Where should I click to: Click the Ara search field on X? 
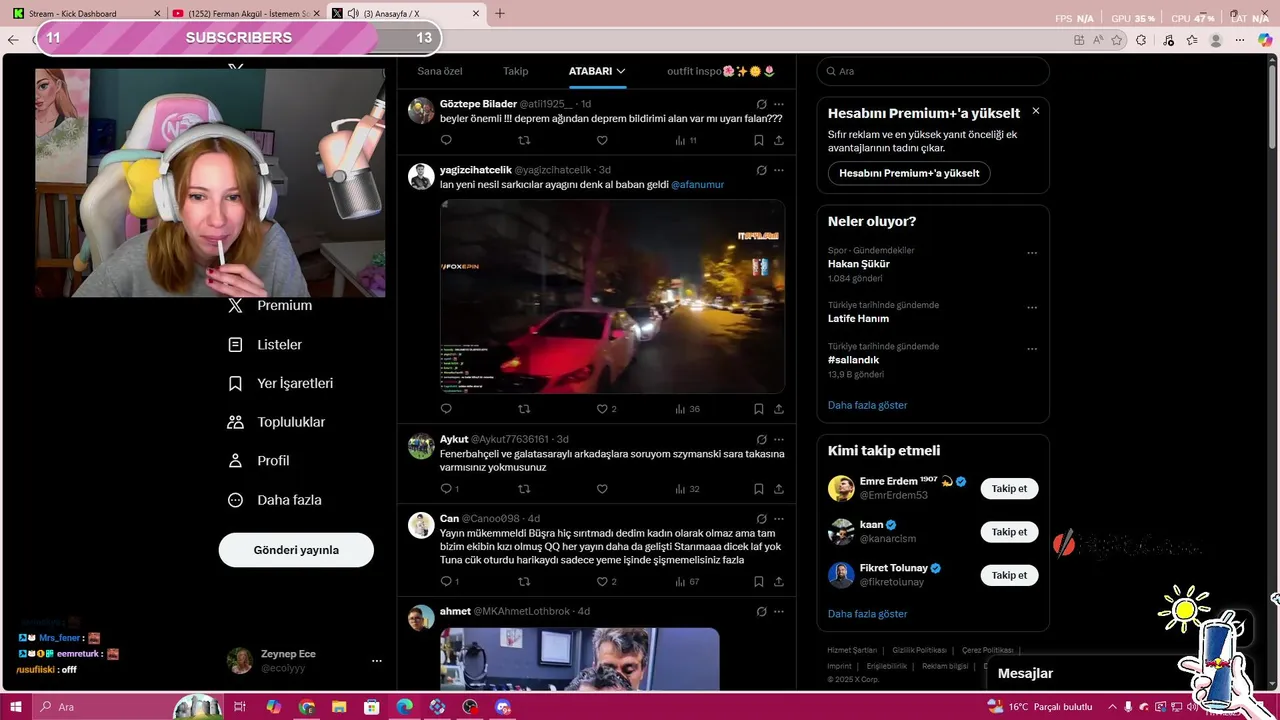pos(933,71)
